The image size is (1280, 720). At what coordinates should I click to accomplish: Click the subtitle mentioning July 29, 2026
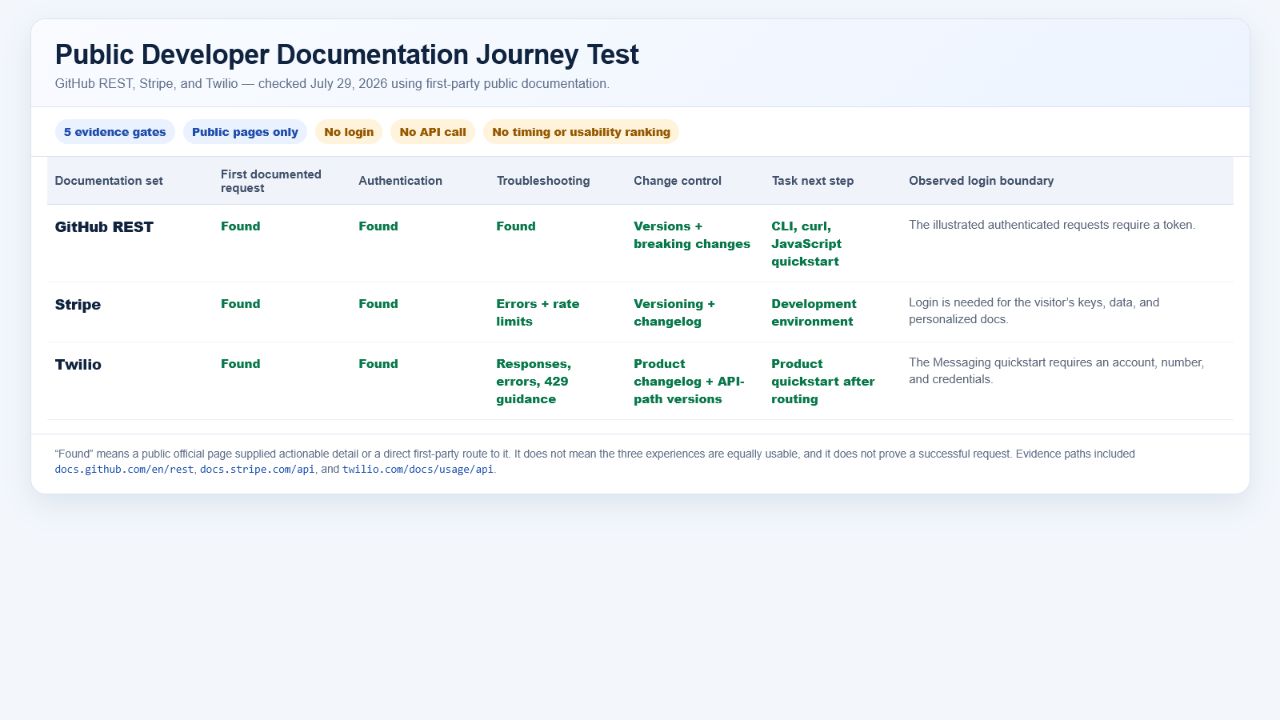(x=332, y=84)
